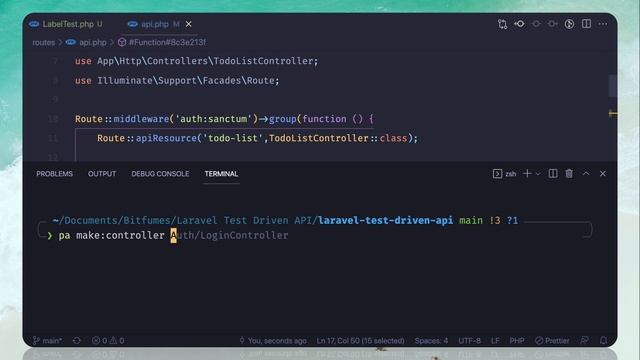Click the Prettier status item
Viewport: 640px width, 360px height.
point(552,340)
